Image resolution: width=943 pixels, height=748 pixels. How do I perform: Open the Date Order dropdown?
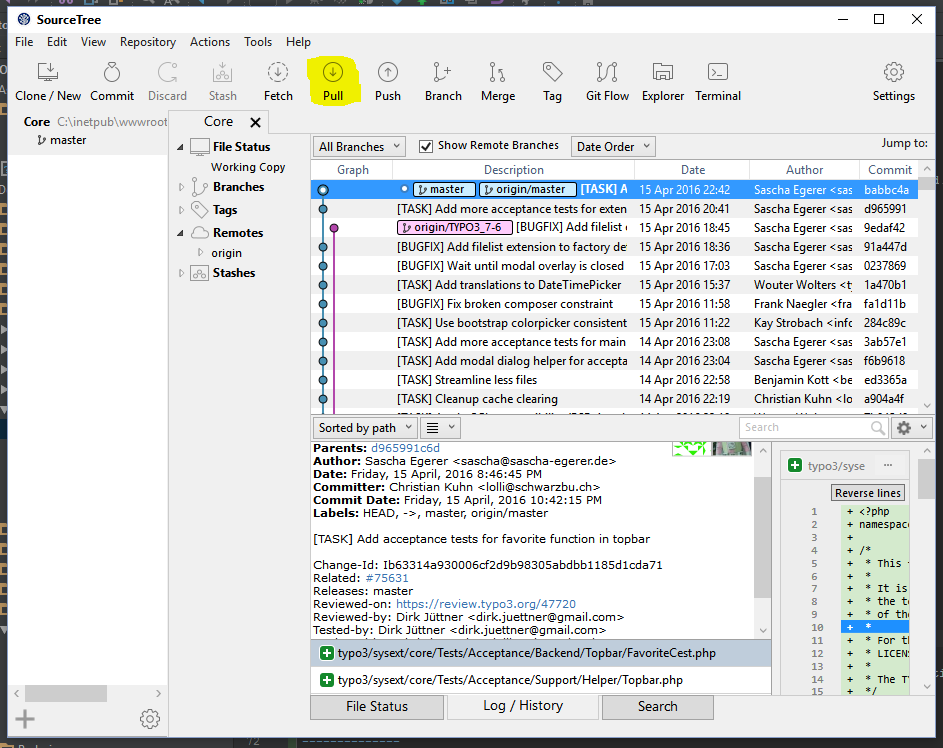pyautogui.click(x=613, y=147)
